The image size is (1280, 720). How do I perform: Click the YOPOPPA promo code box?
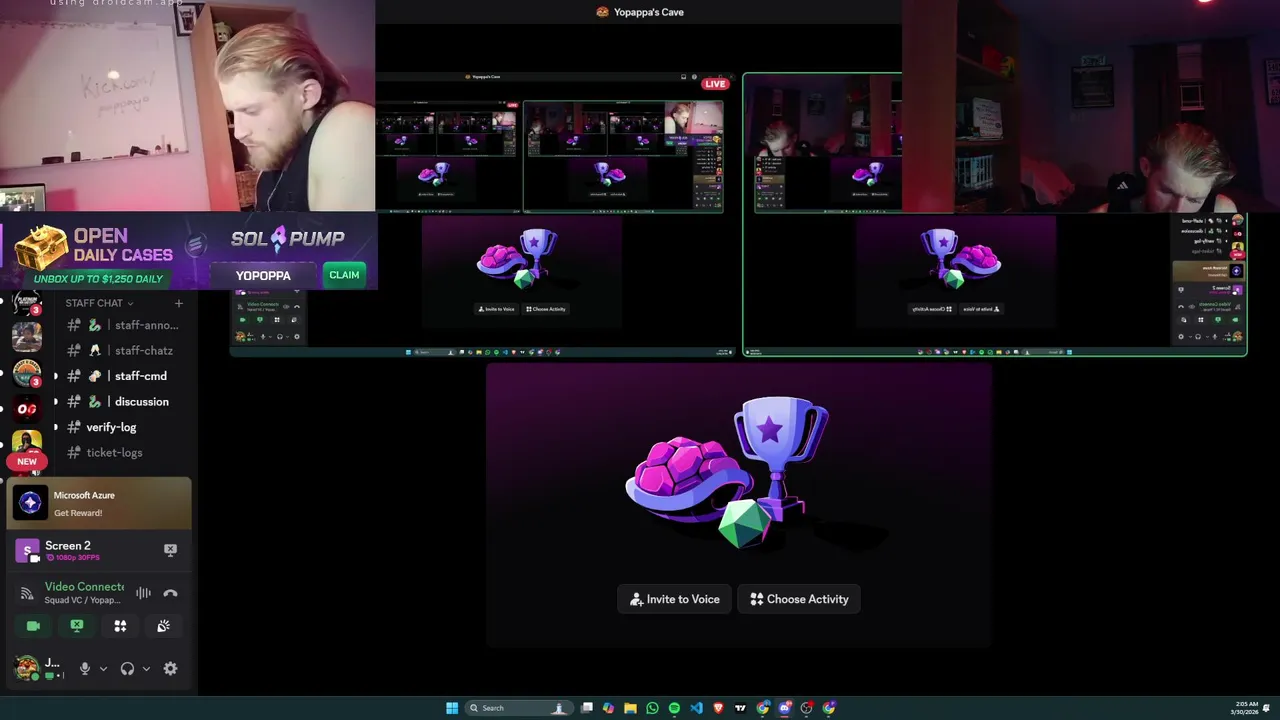pyautogui.click(x=263, y=276)
